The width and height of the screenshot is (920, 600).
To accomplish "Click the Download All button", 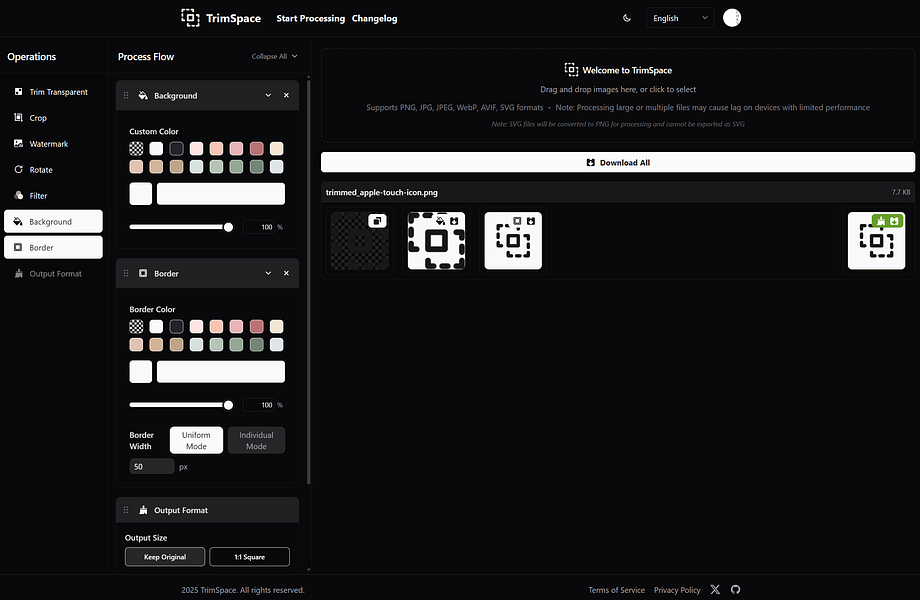I will point(618,162).
